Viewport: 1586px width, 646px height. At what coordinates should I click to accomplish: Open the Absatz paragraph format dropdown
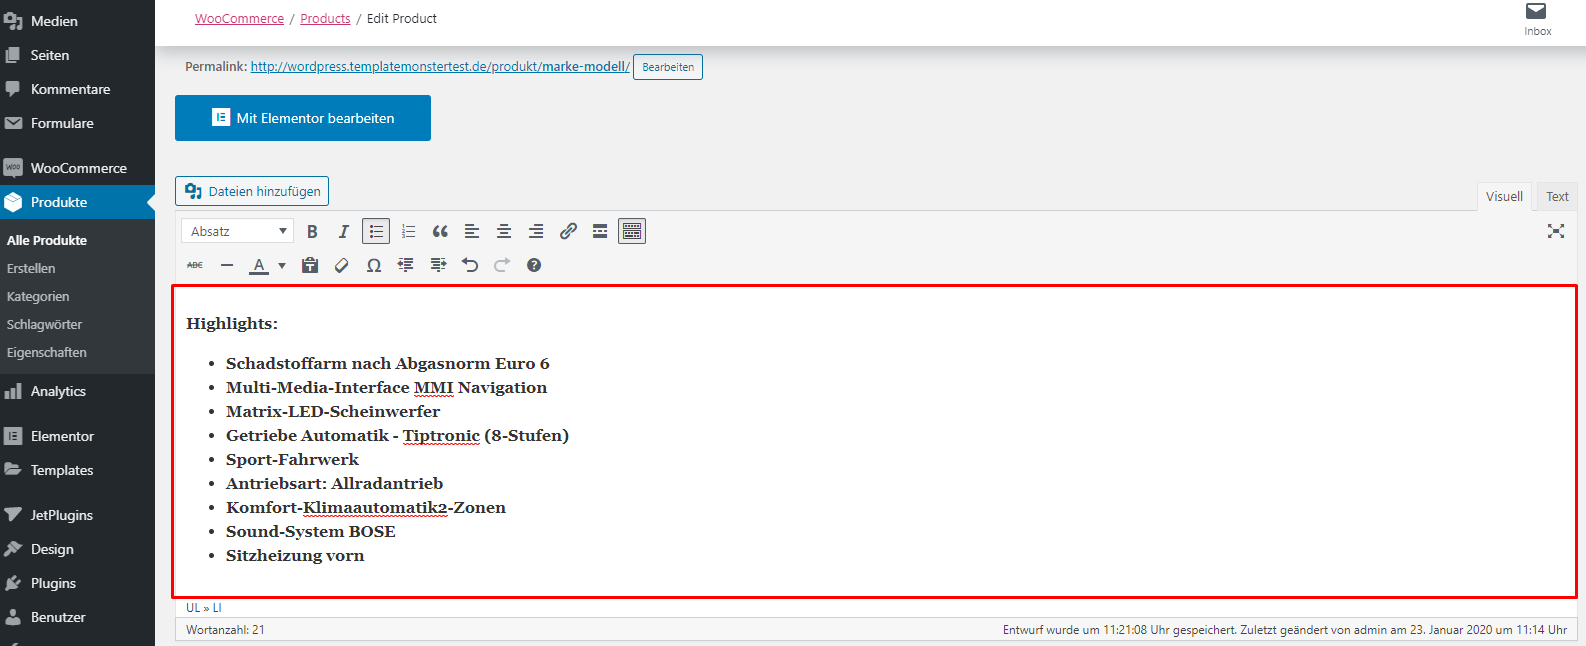tap(238, 231)
